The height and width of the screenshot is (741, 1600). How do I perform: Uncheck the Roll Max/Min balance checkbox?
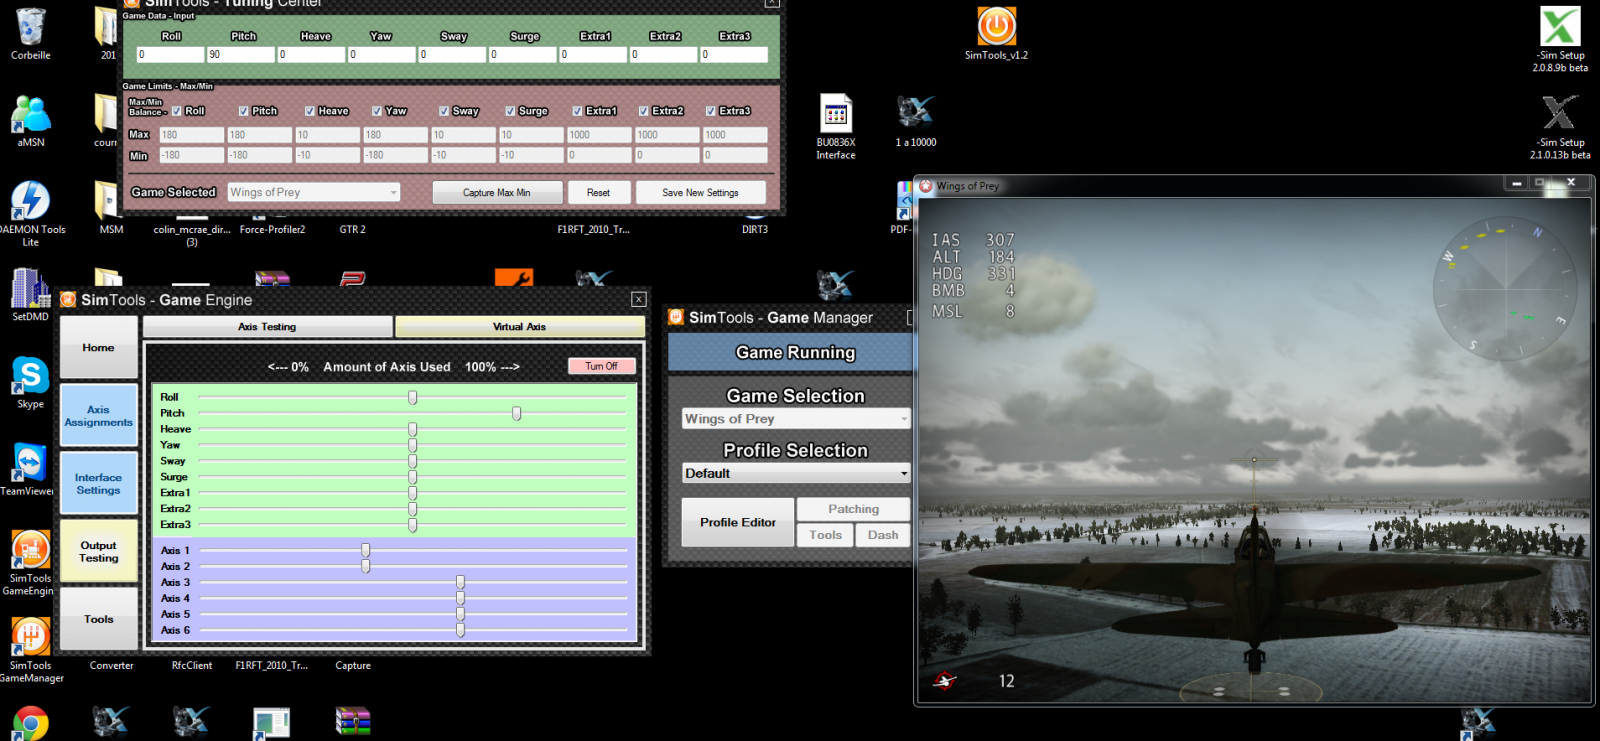(177, 111)
